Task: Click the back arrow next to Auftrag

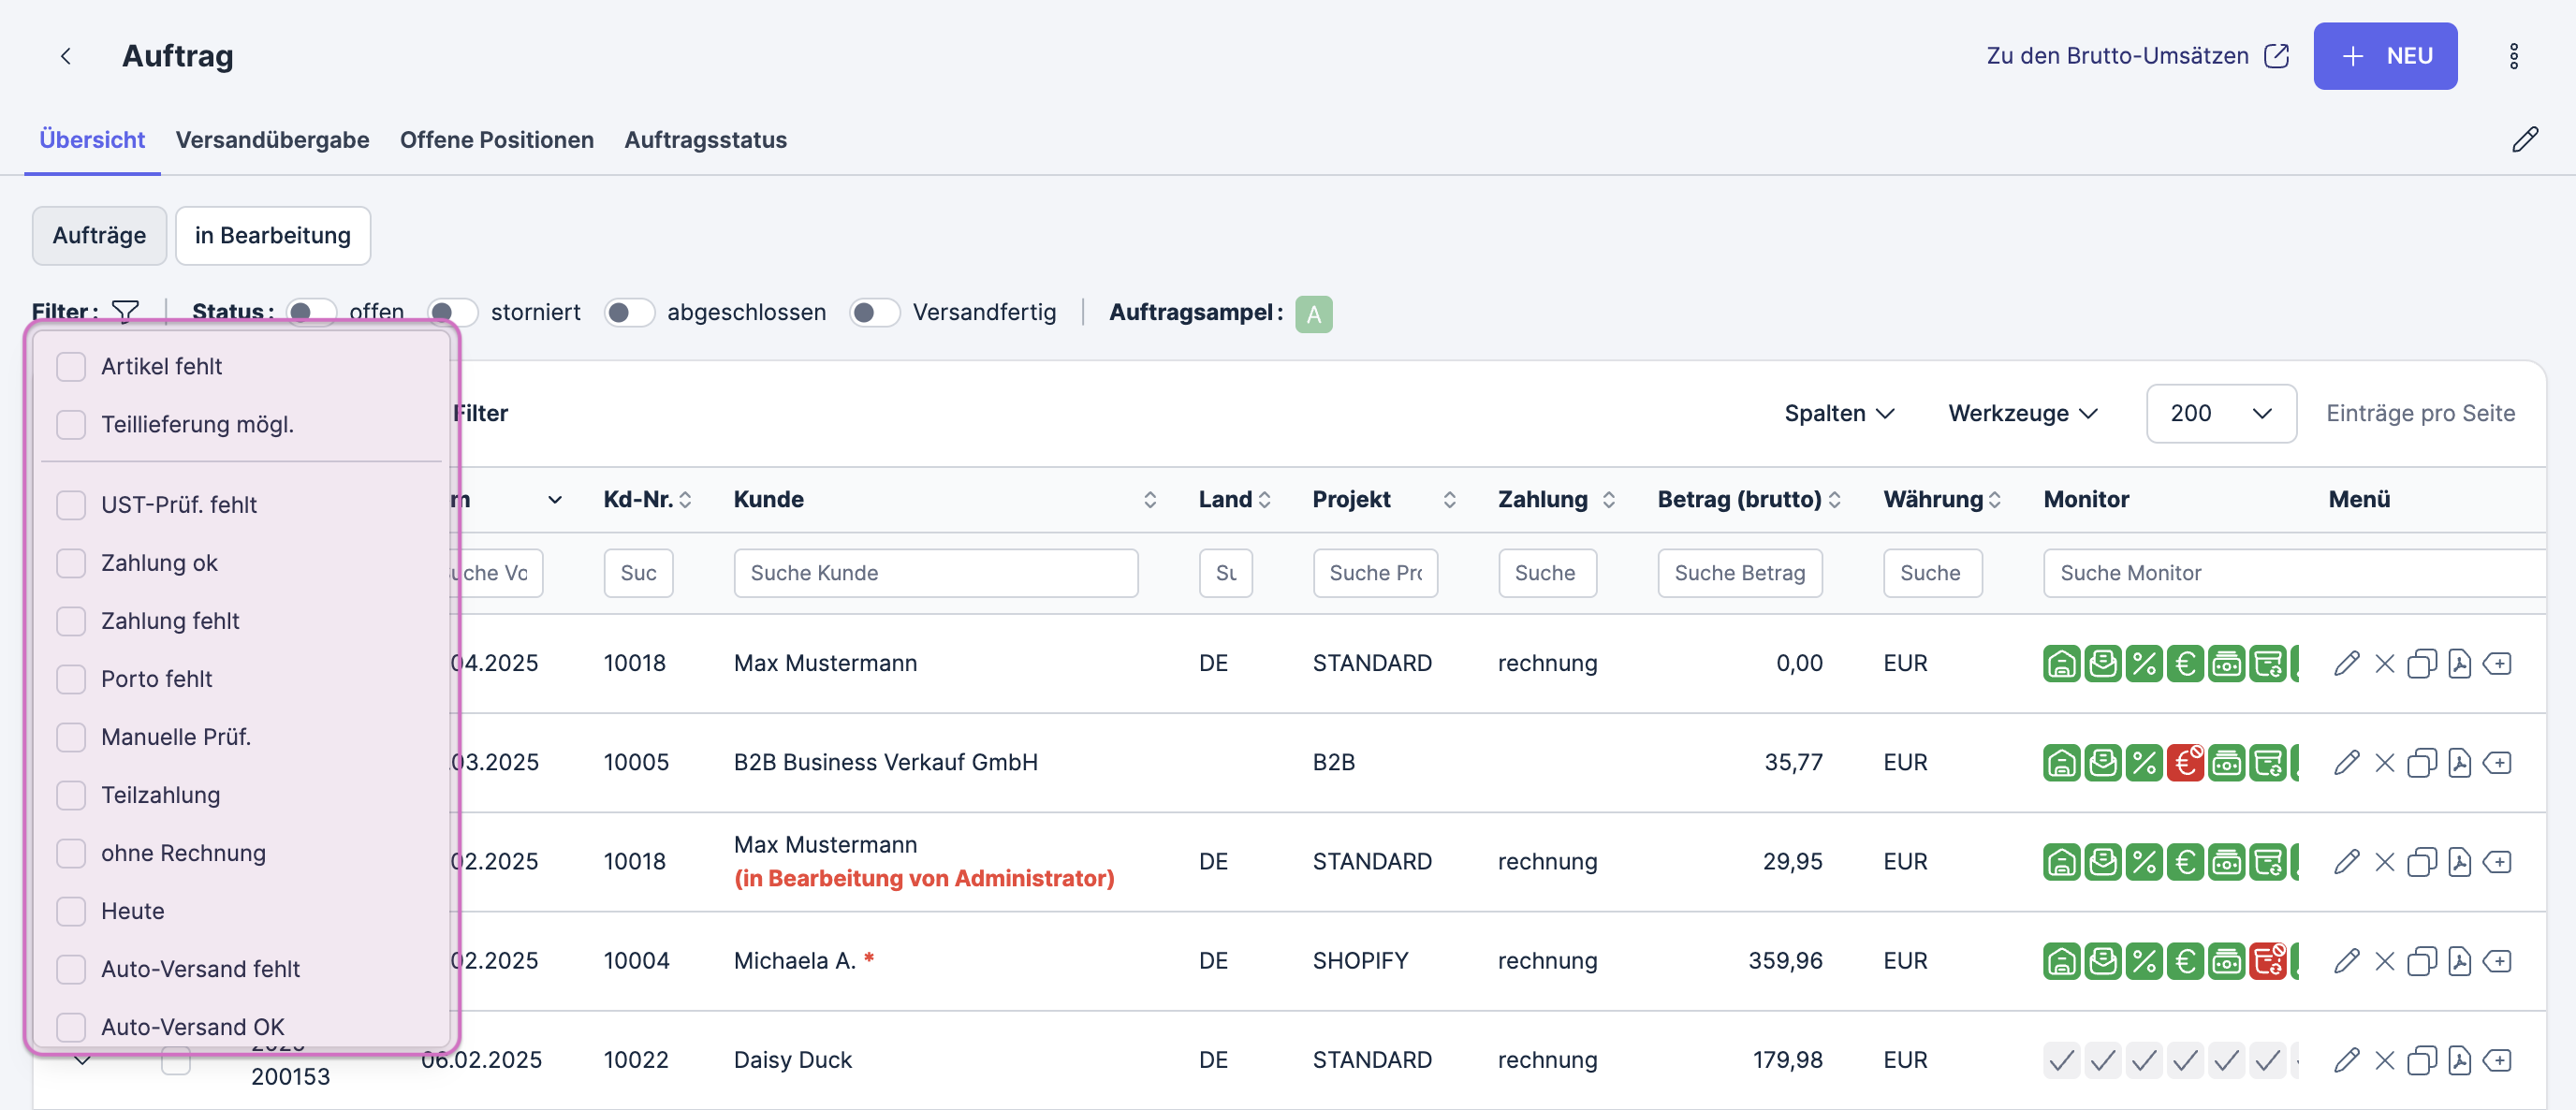Action: click(66, 56)
